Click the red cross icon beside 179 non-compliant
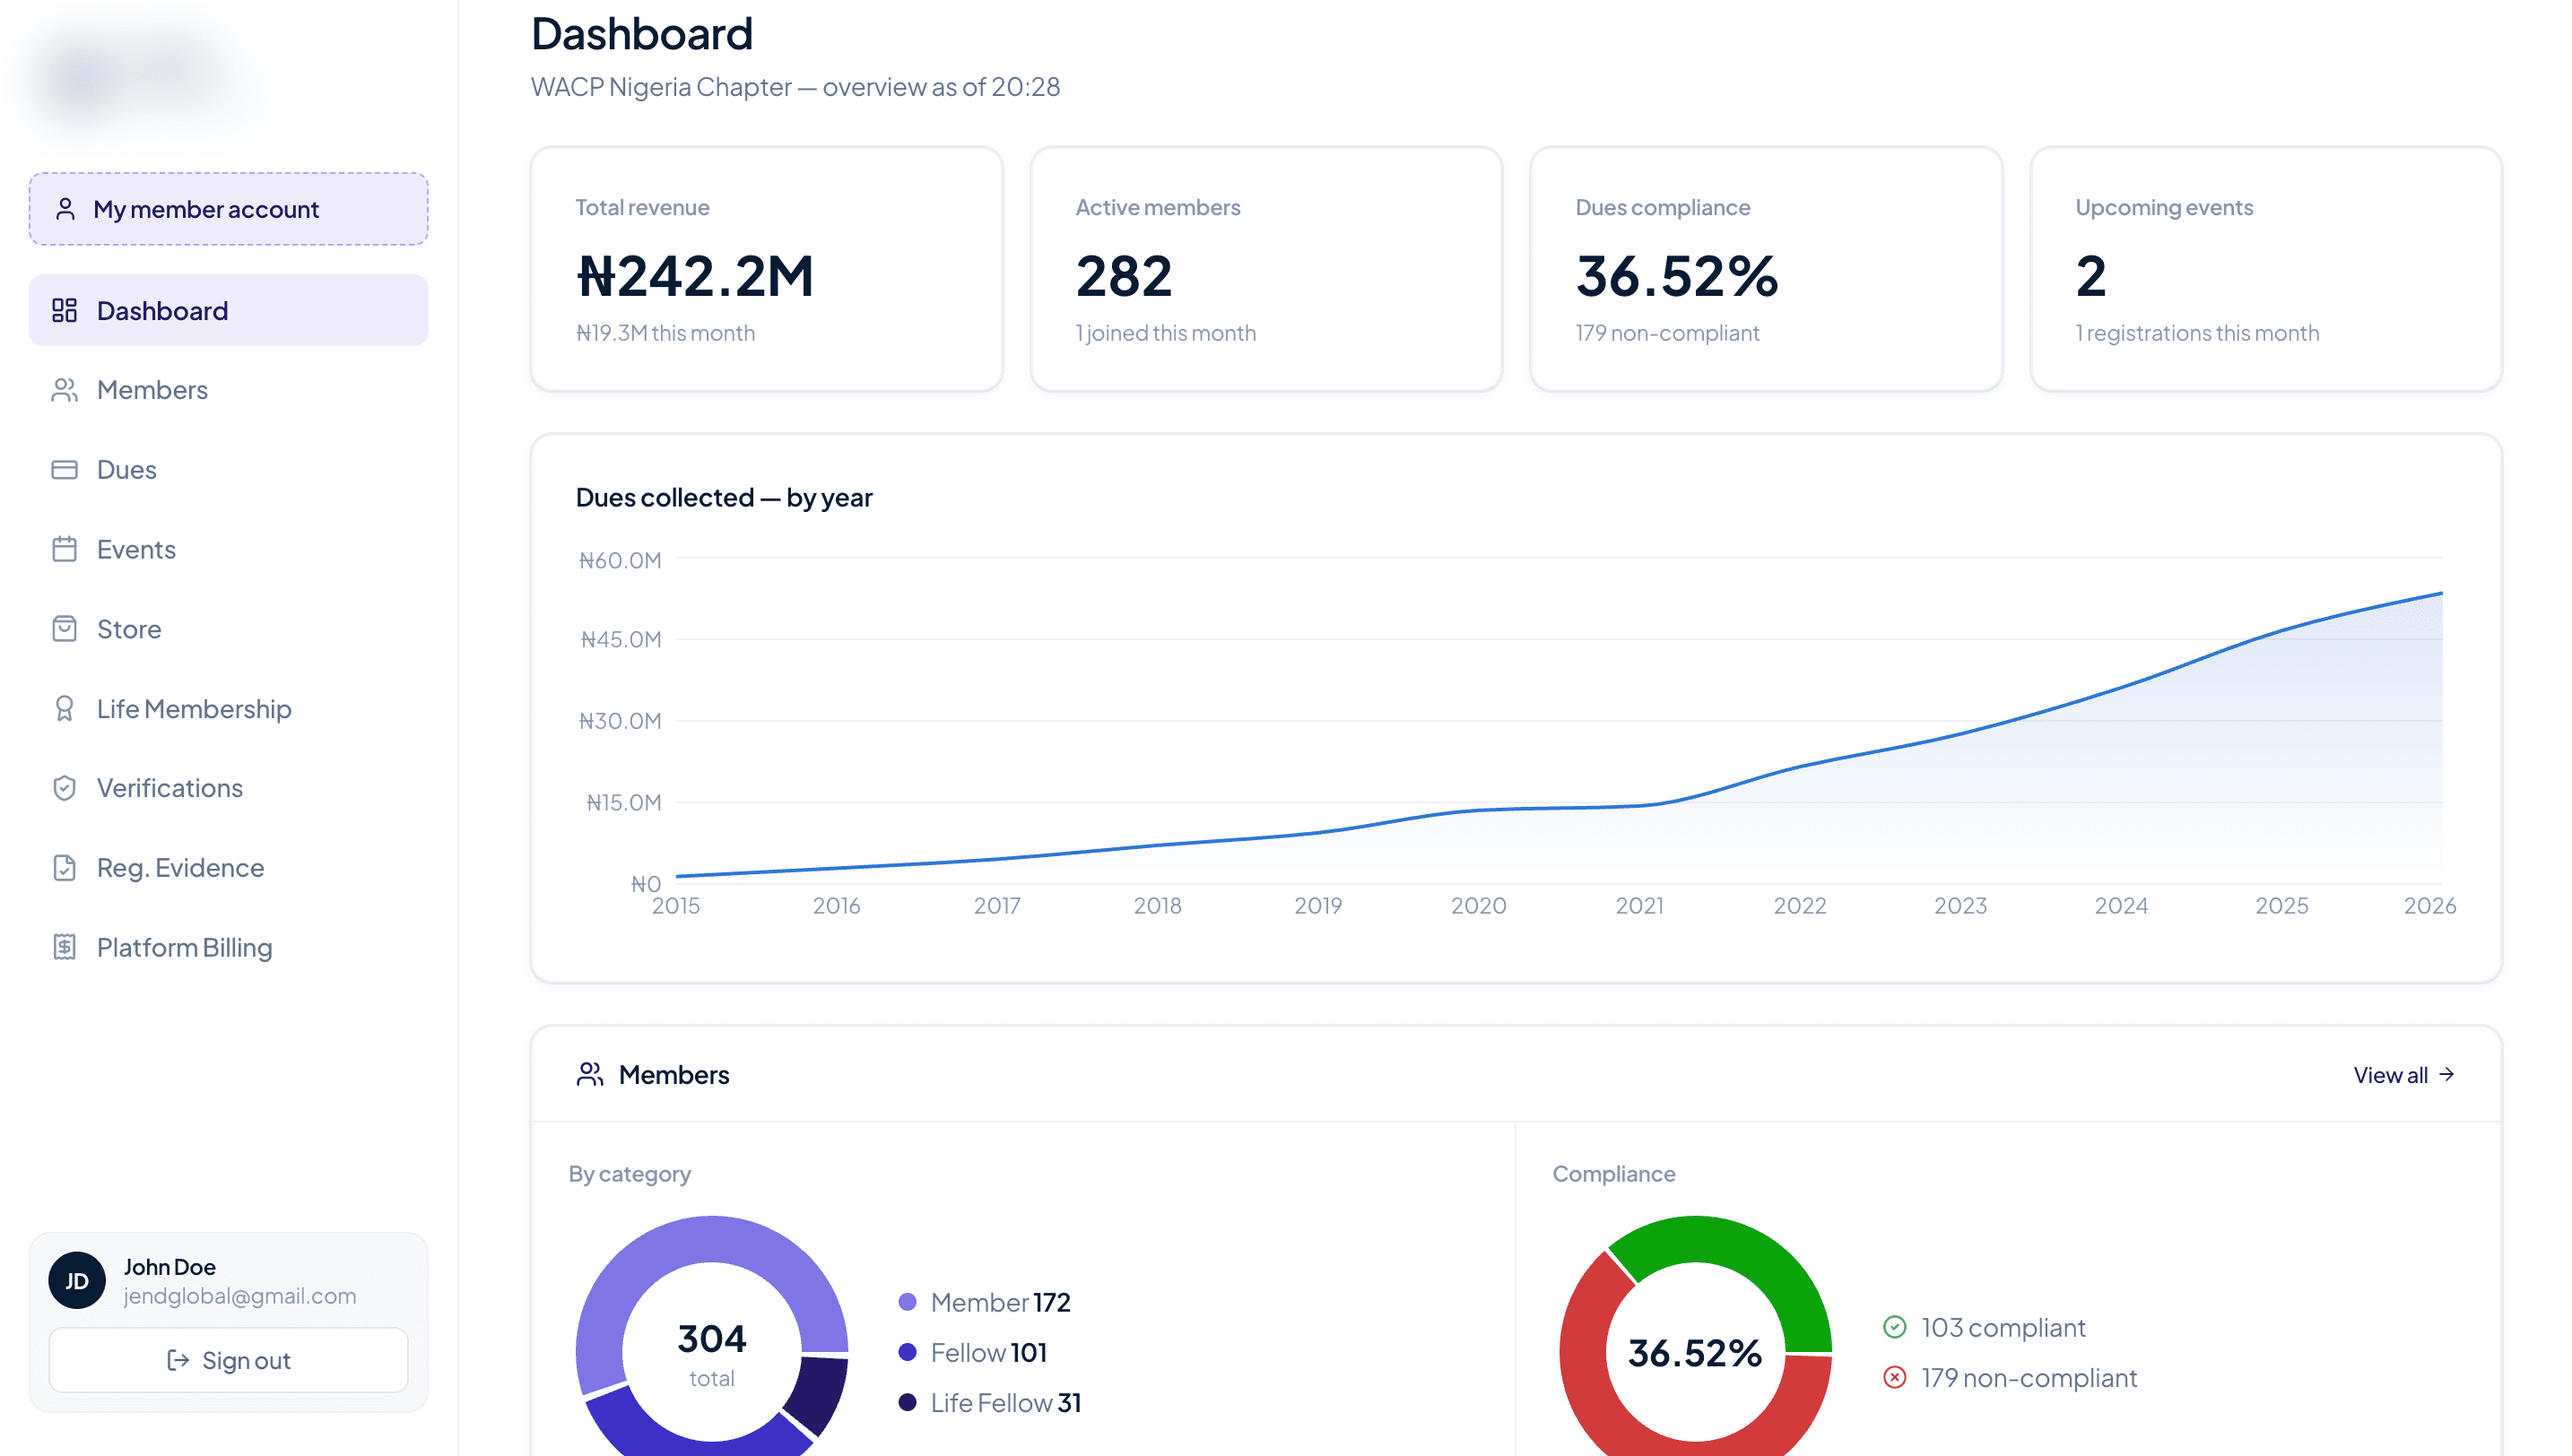The image size is (2572, 1456). coord(1895,1377)
